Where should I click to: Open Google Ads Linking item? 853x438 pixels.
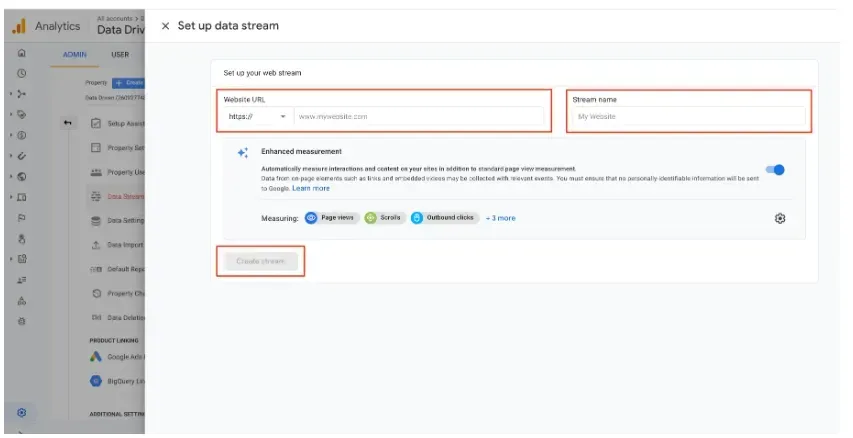pos(117,357)
